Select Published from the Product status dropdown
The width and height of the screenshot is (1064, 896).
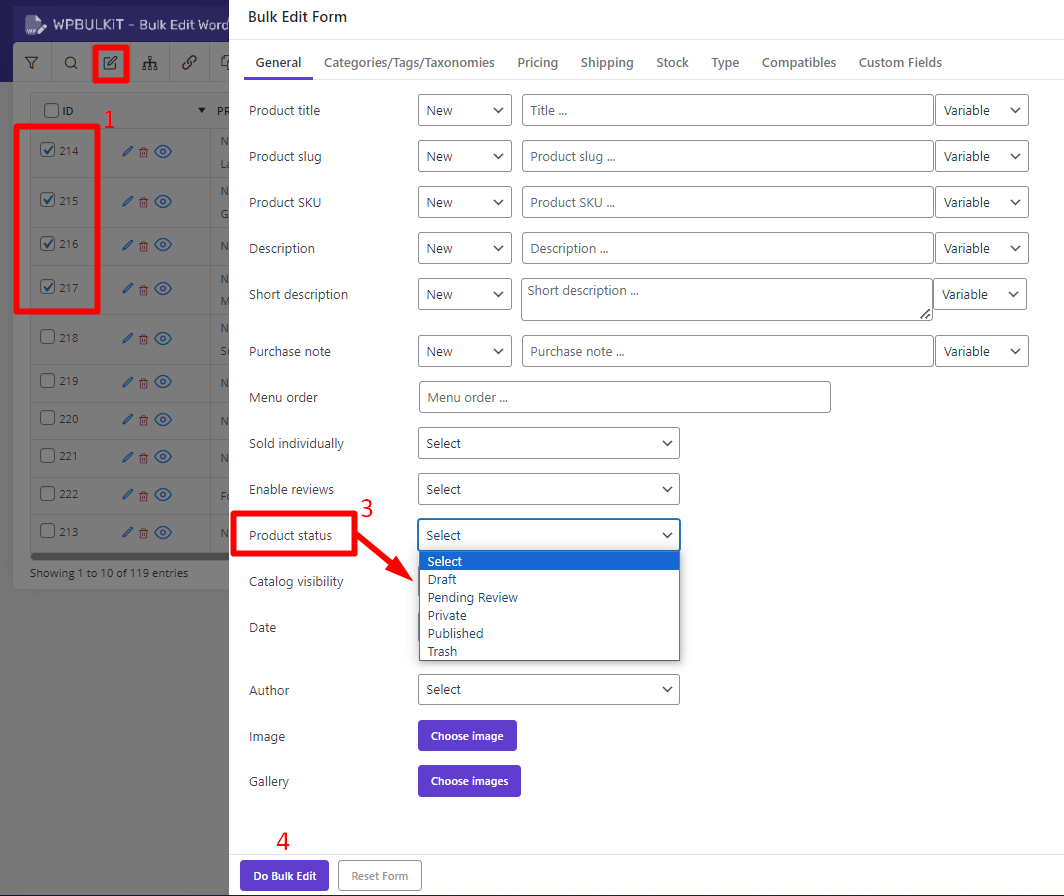(457, 633)
